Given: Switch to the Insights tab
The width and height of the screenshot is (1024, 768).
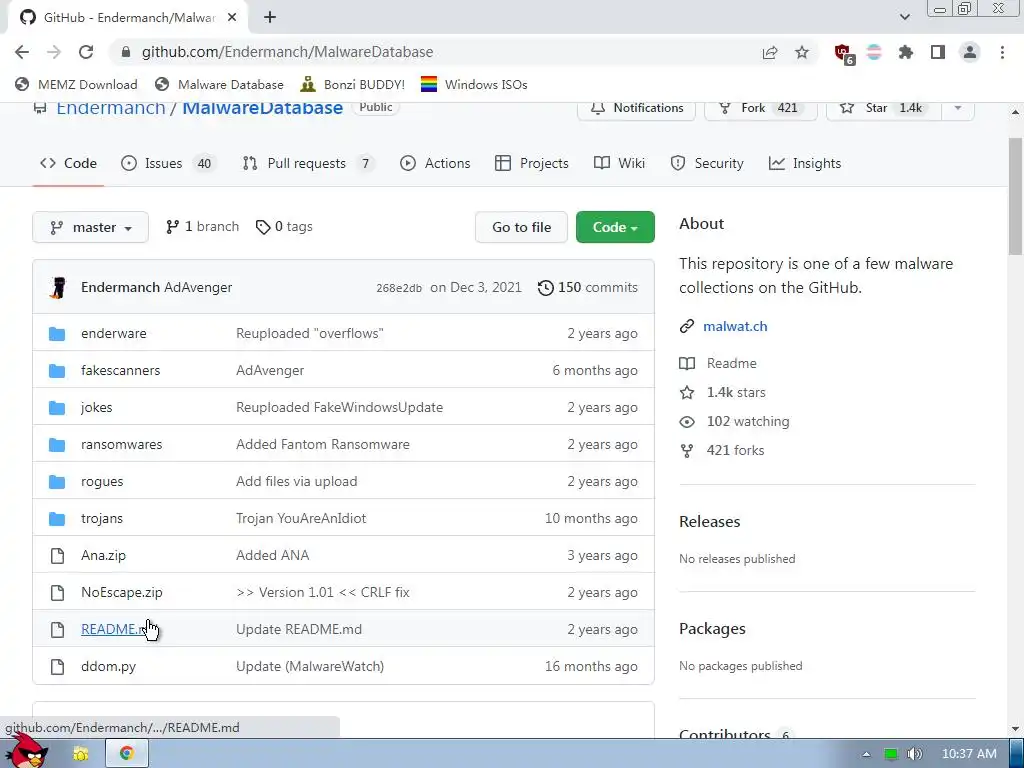Looking at the screenshot, I should point(805,163).
